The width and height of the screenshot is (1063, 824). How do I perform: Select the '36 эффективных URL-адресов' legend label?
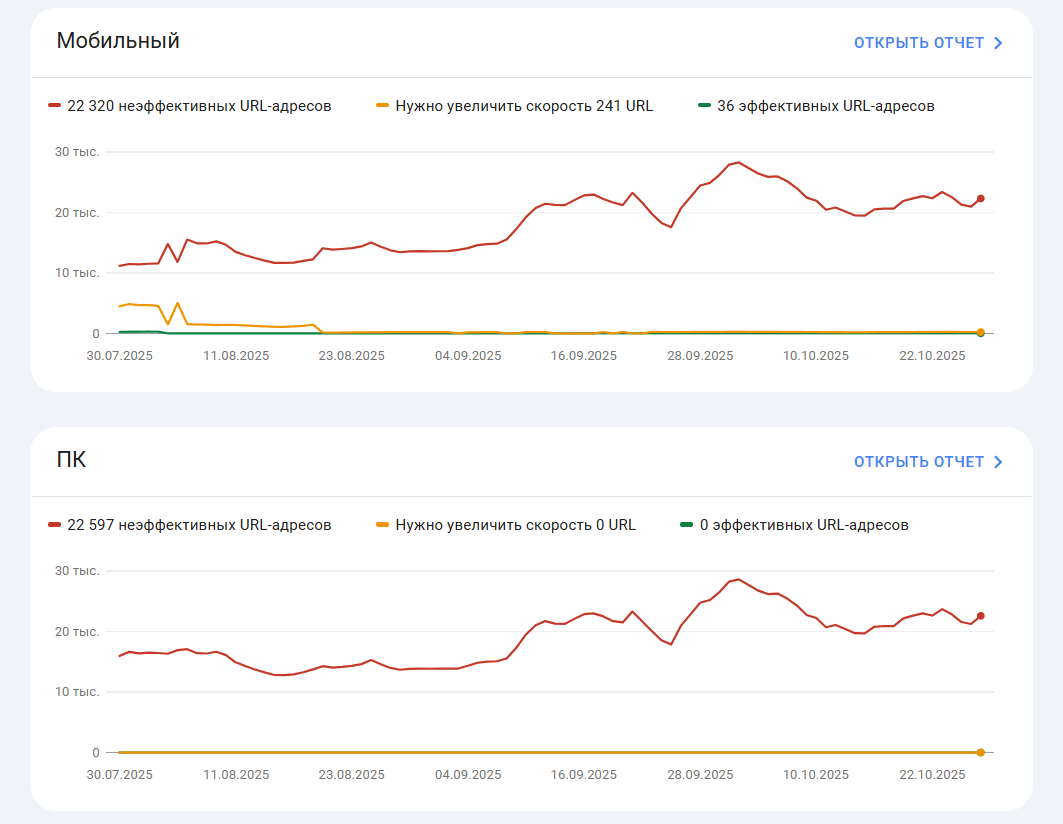tap(826, 105)
